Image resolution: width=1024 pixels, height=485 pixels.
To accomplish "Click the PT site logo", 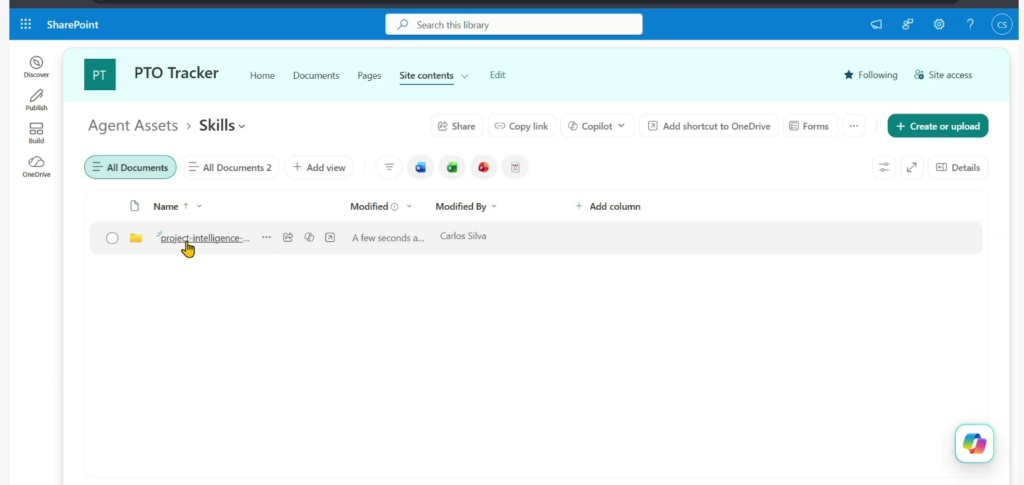I will (100, 74).
